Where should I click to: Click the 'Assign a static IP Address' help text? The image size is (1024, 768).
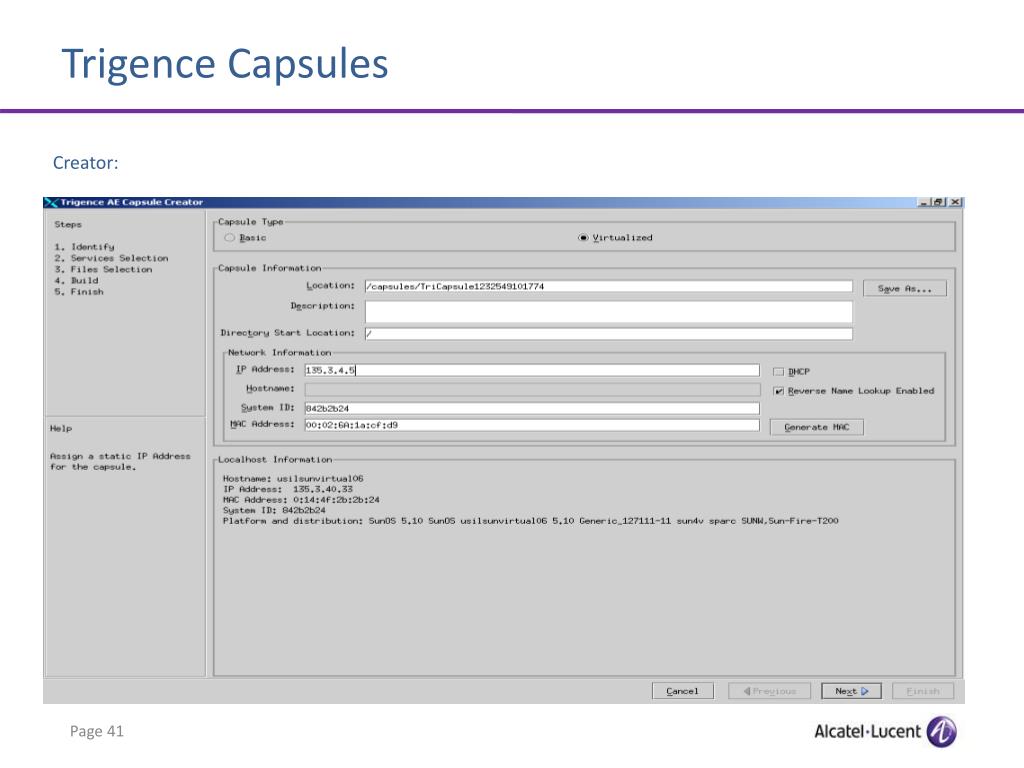click(120, 462)
